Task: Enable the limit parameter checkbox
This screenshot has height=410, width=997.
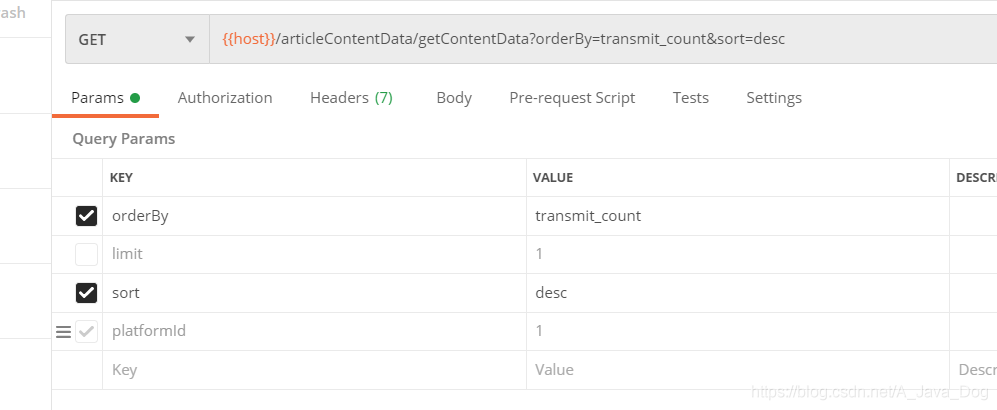Action: 87,254
